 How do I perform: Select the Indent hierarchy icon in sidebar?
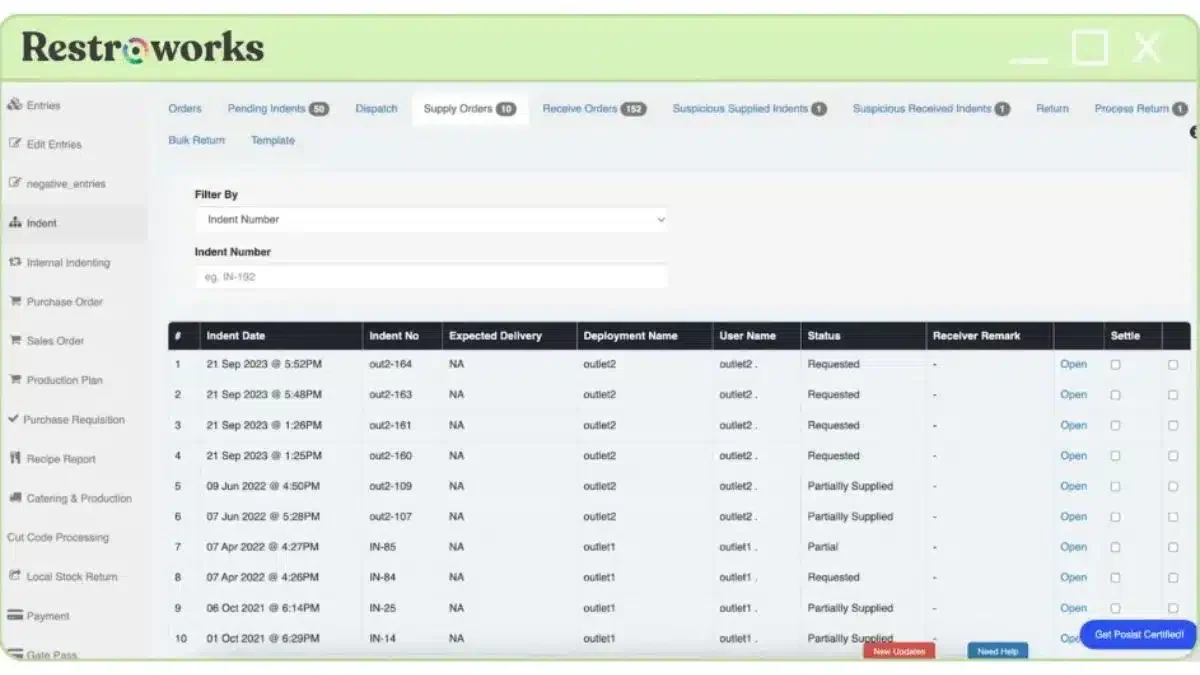(15, 223)
